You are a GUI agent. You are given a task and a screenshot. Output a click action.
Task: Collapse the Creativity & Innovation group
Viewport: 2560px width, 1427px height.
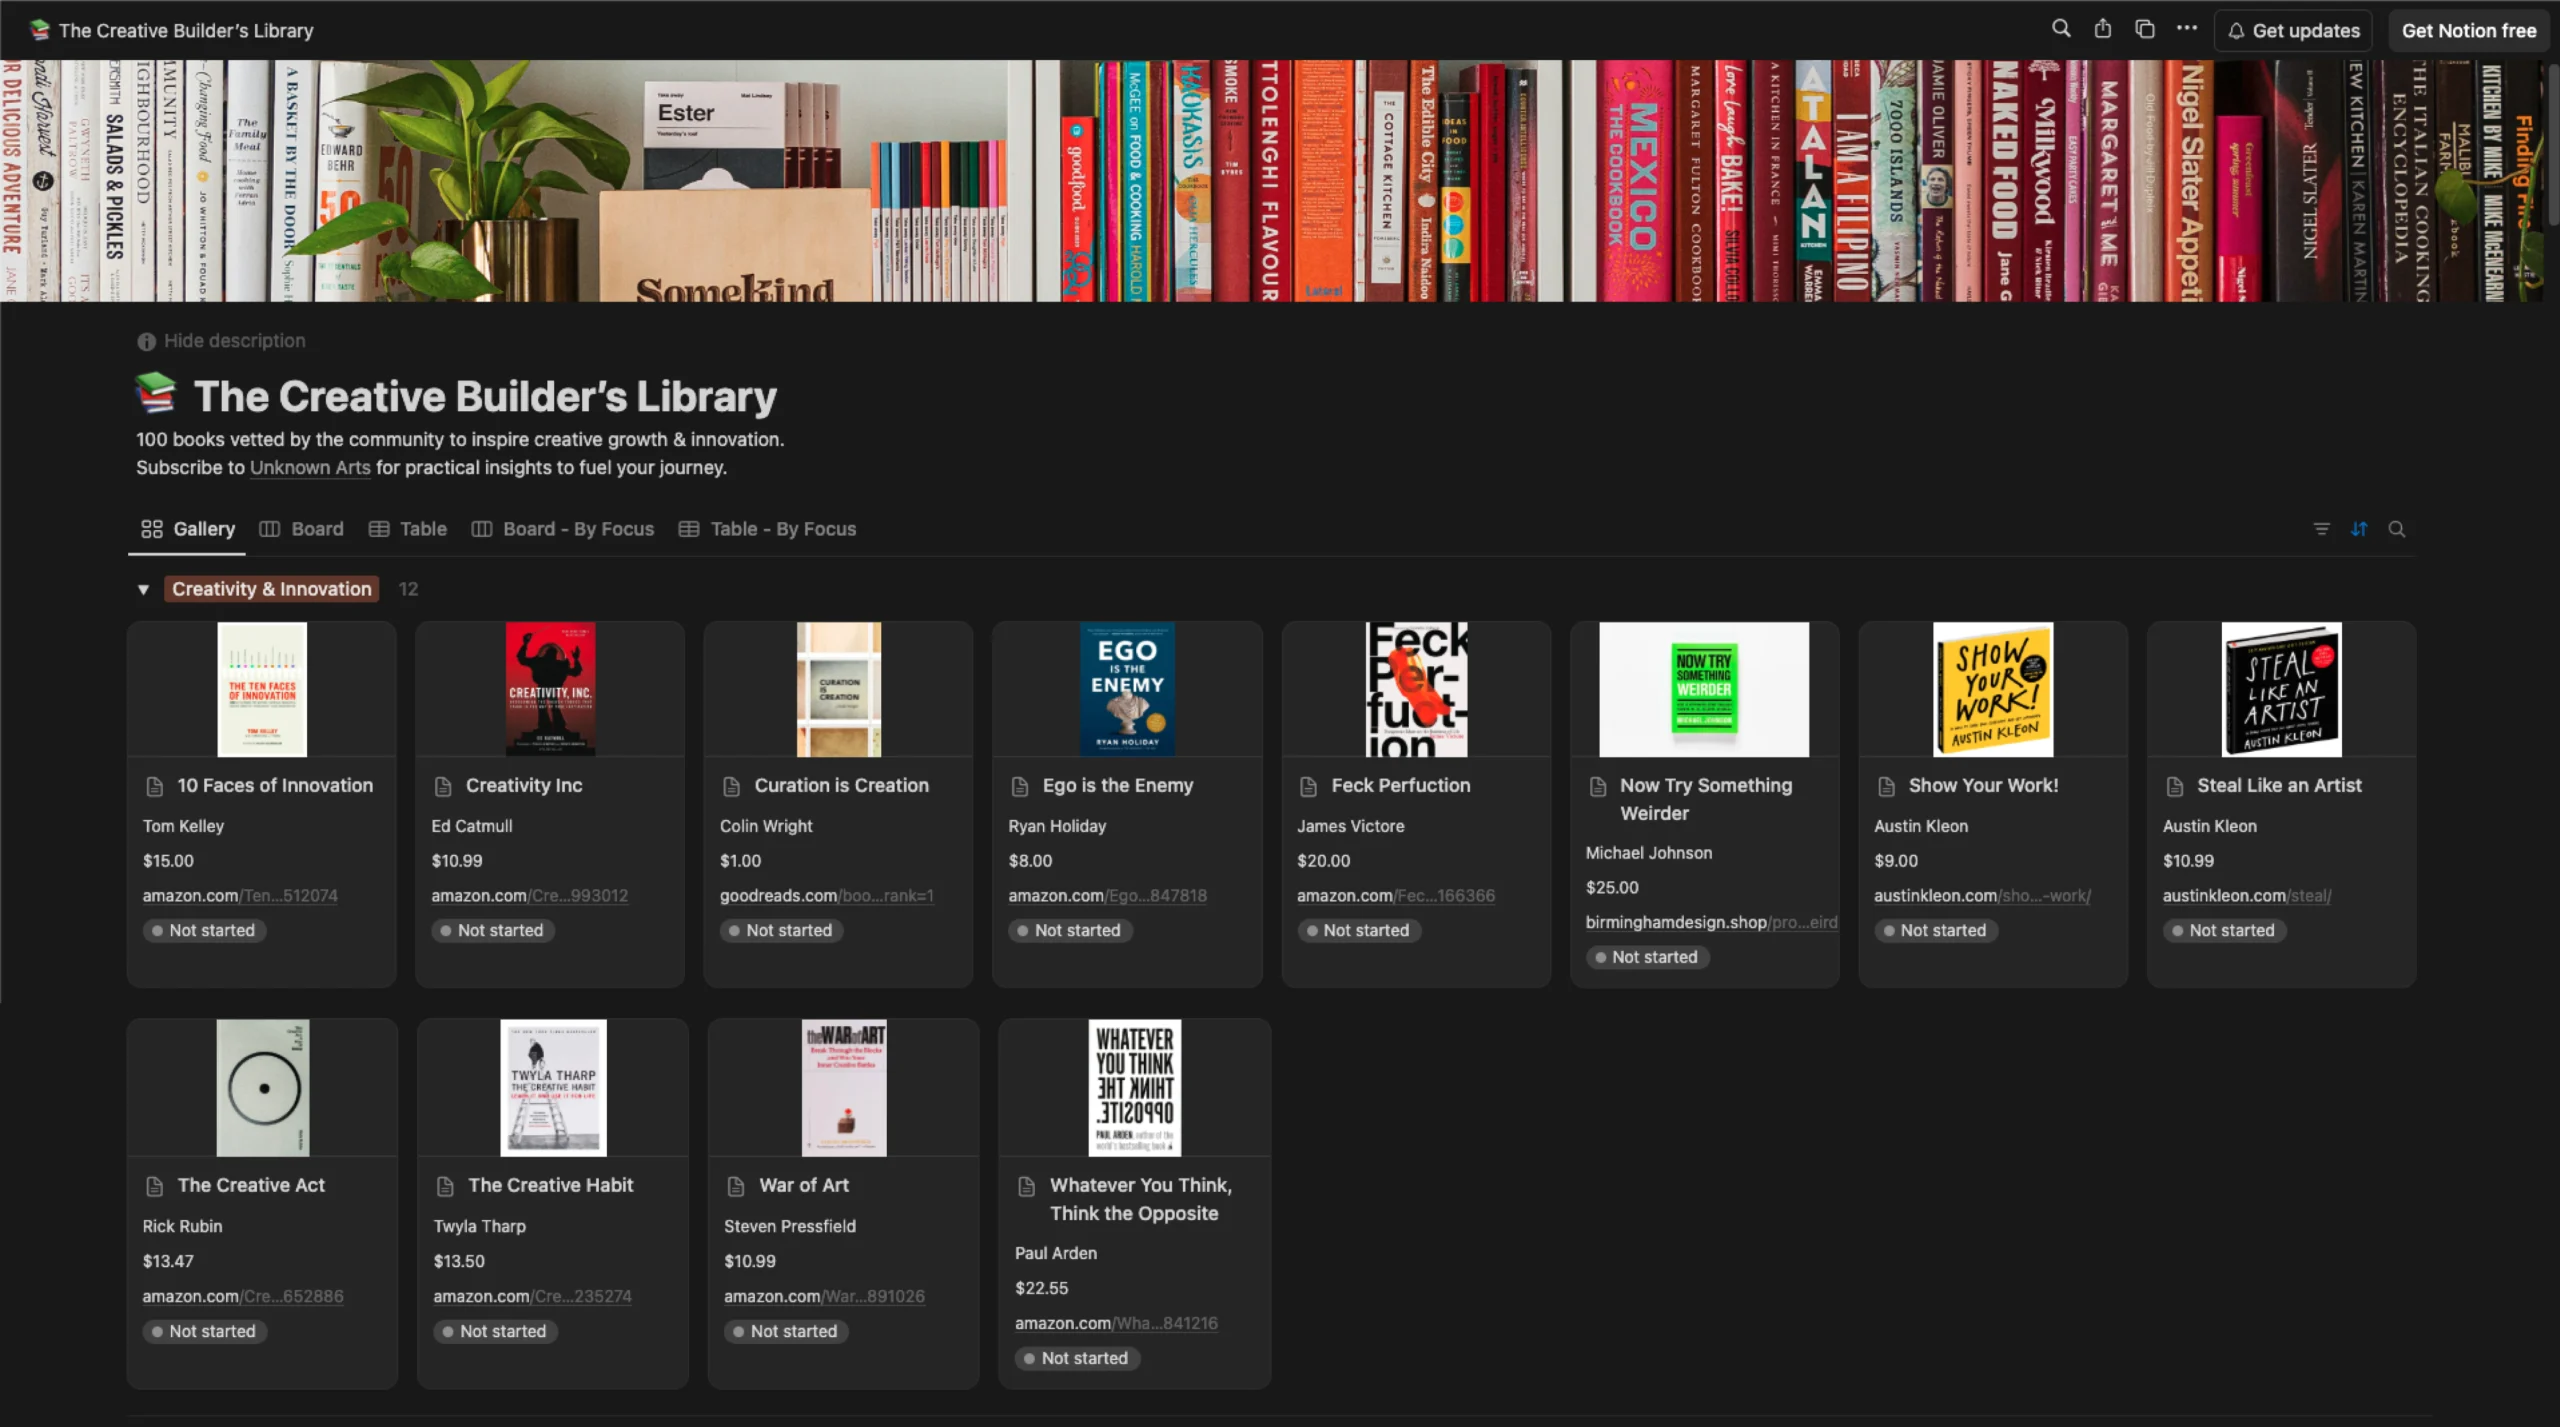(144, 589)
